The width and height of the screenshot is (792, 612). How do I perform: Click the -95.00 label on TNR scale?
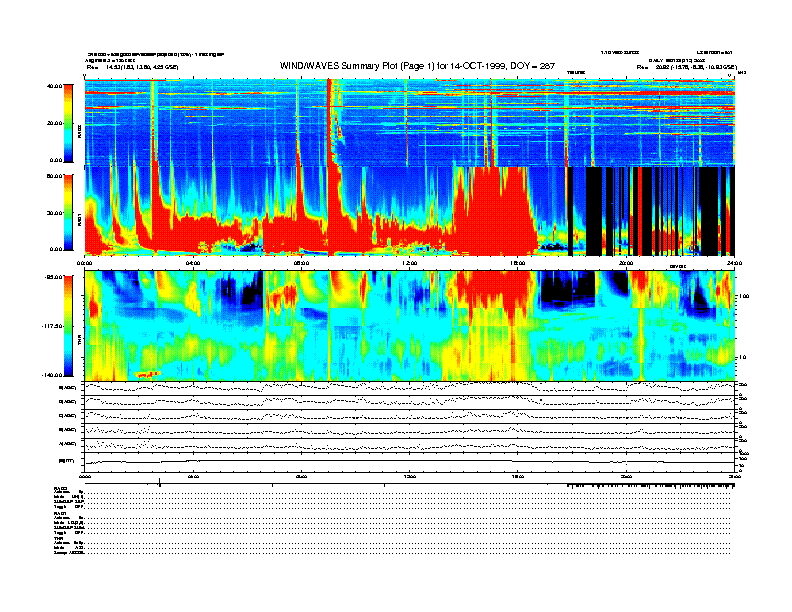[x=53, y=277]
